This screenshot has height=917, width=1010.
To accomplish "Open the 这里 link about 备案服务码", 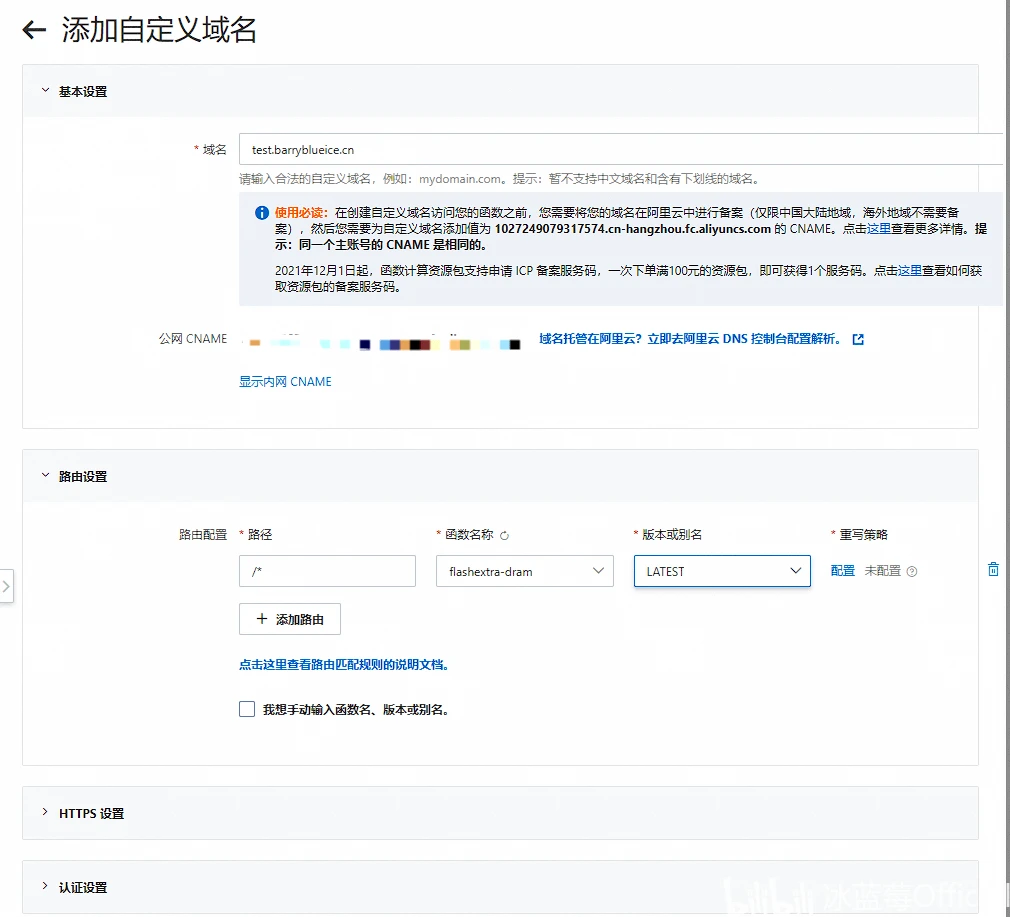I will pyautogui.click(x=910, y=270).
